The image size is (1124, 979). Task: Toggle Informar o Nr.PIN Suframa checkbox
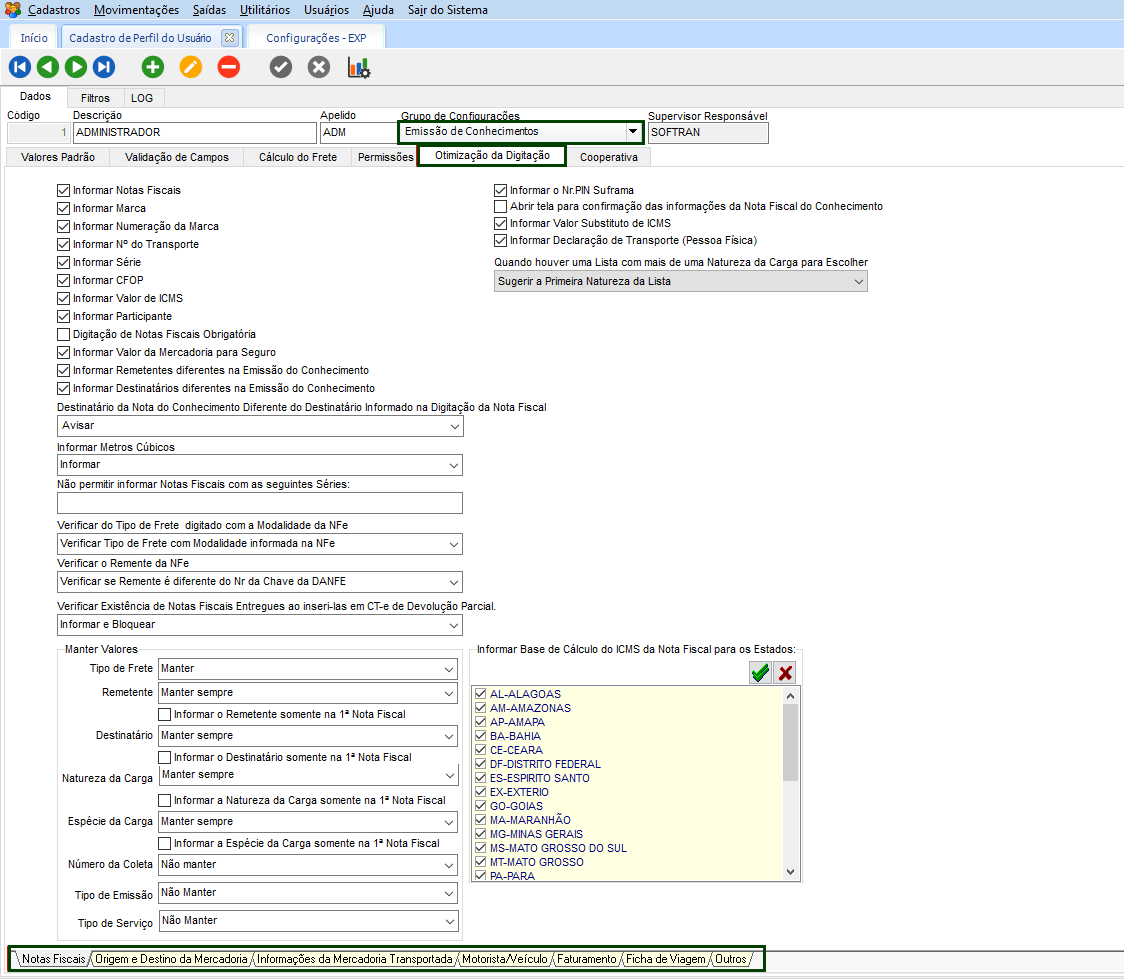click(500, 190)
